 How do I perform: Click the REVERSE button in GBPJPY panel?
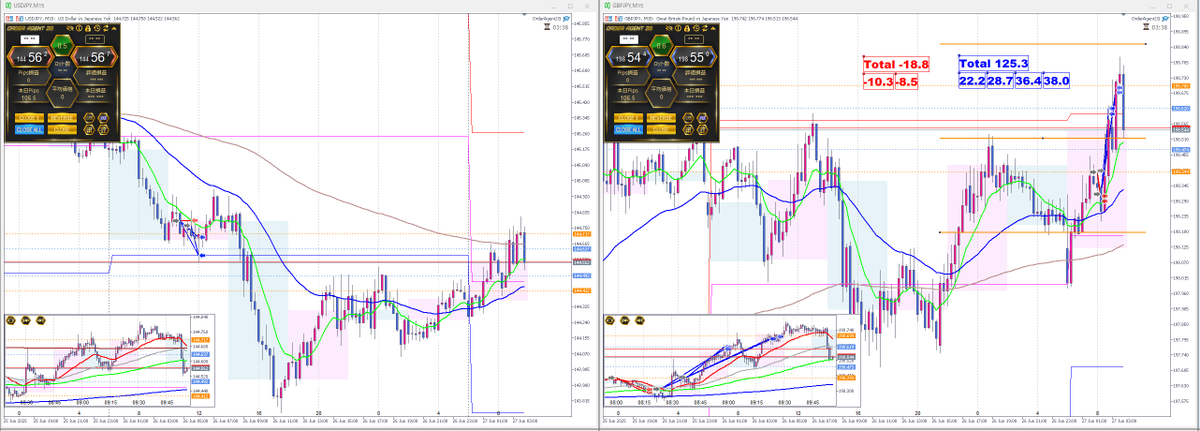click(661, 118)
